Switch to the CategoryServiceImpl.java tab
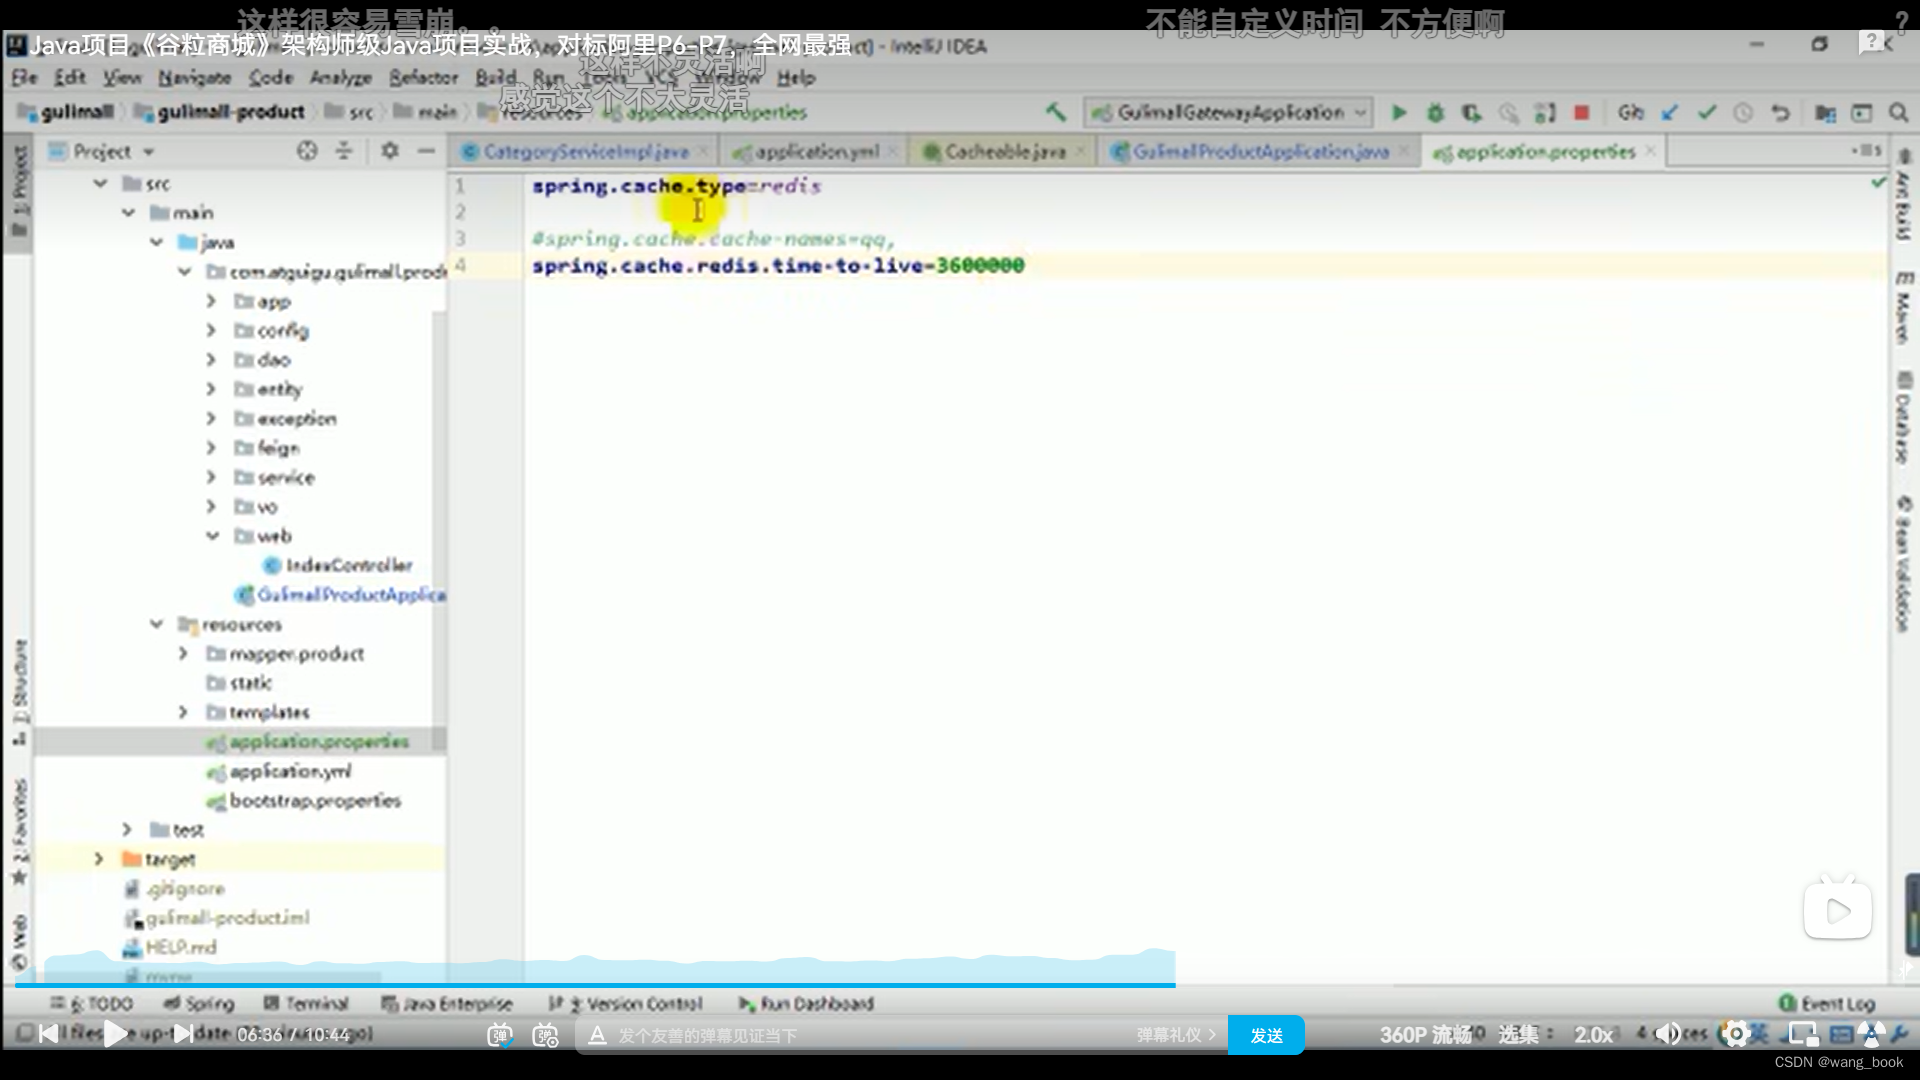The image size is (1920, 1080). [585, 151]
